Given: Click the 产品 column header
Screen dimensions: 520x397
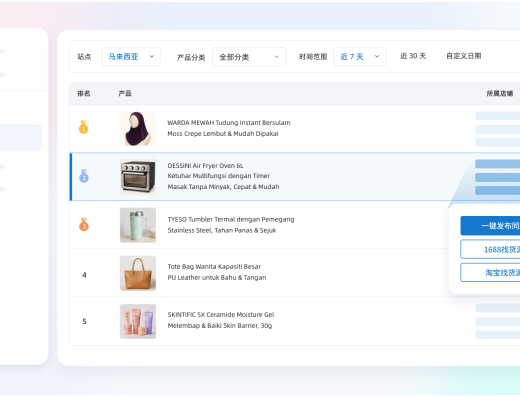Looking at the screenshot, I should (x=125, y=93).
